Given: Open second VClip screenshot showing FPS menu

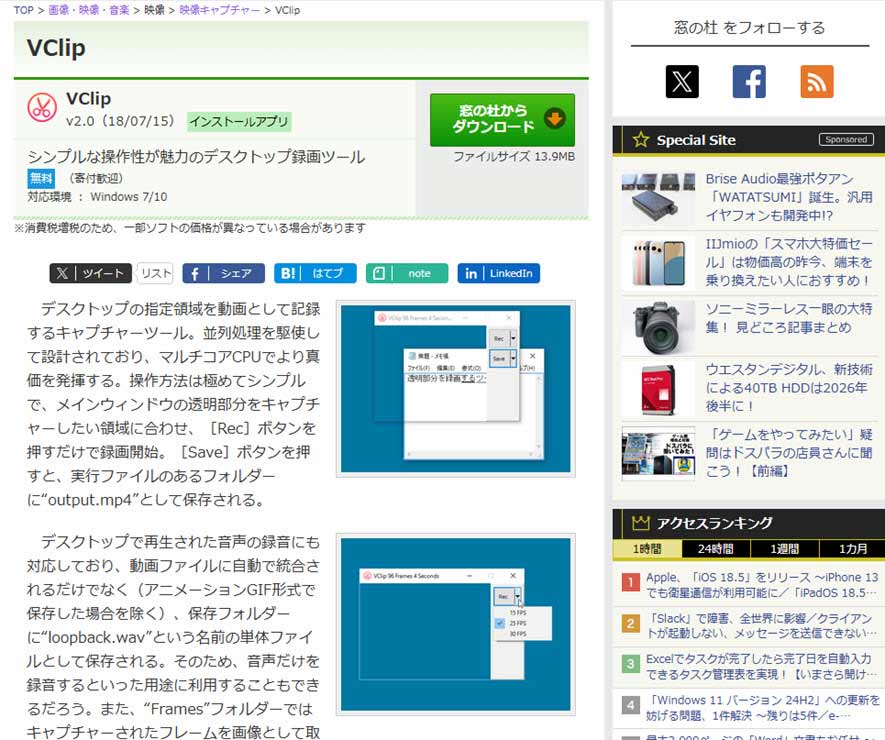Looking at the screenshot, I should (455, 624).
